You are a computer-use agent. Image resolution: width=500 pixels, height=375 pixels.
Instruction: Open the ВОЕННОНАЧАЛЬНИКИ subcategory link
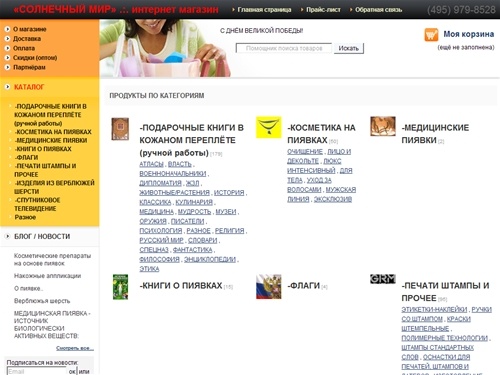coord(173,173)
